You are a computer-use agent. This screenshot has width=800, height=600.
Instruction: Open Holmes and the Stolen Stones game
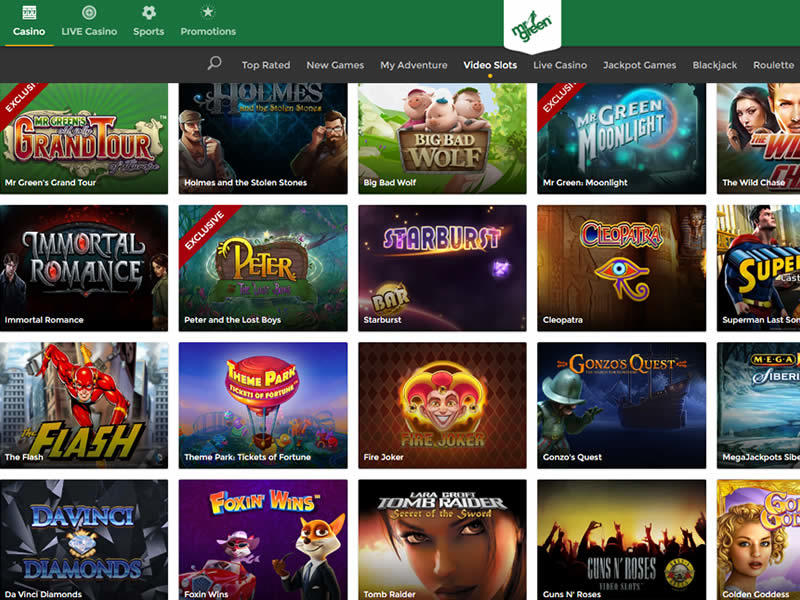coord(263,138)
